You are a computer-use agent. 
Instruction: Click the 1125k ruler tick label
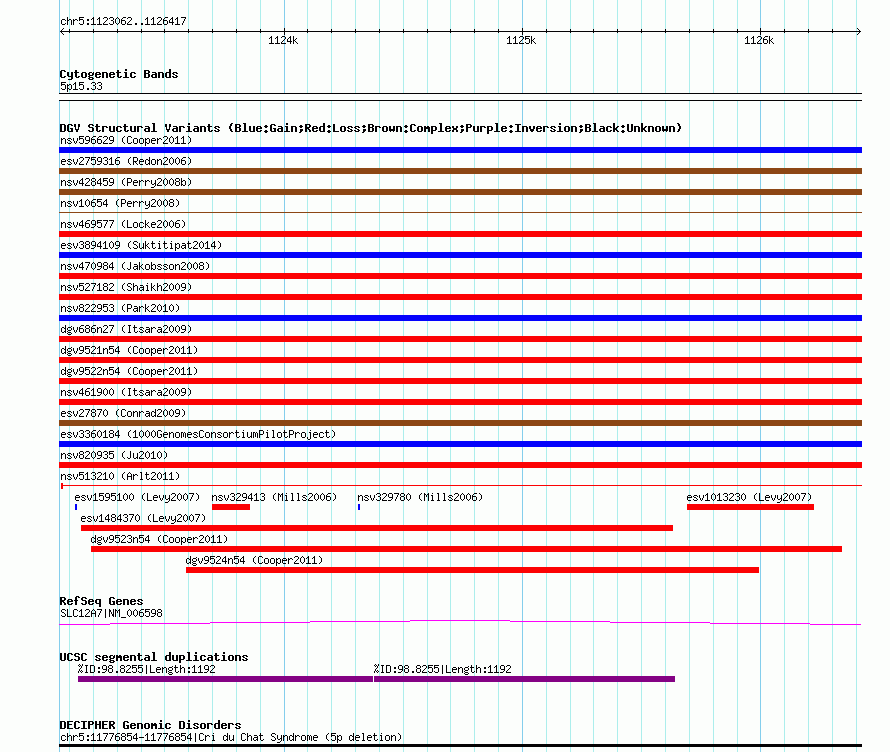521,40
